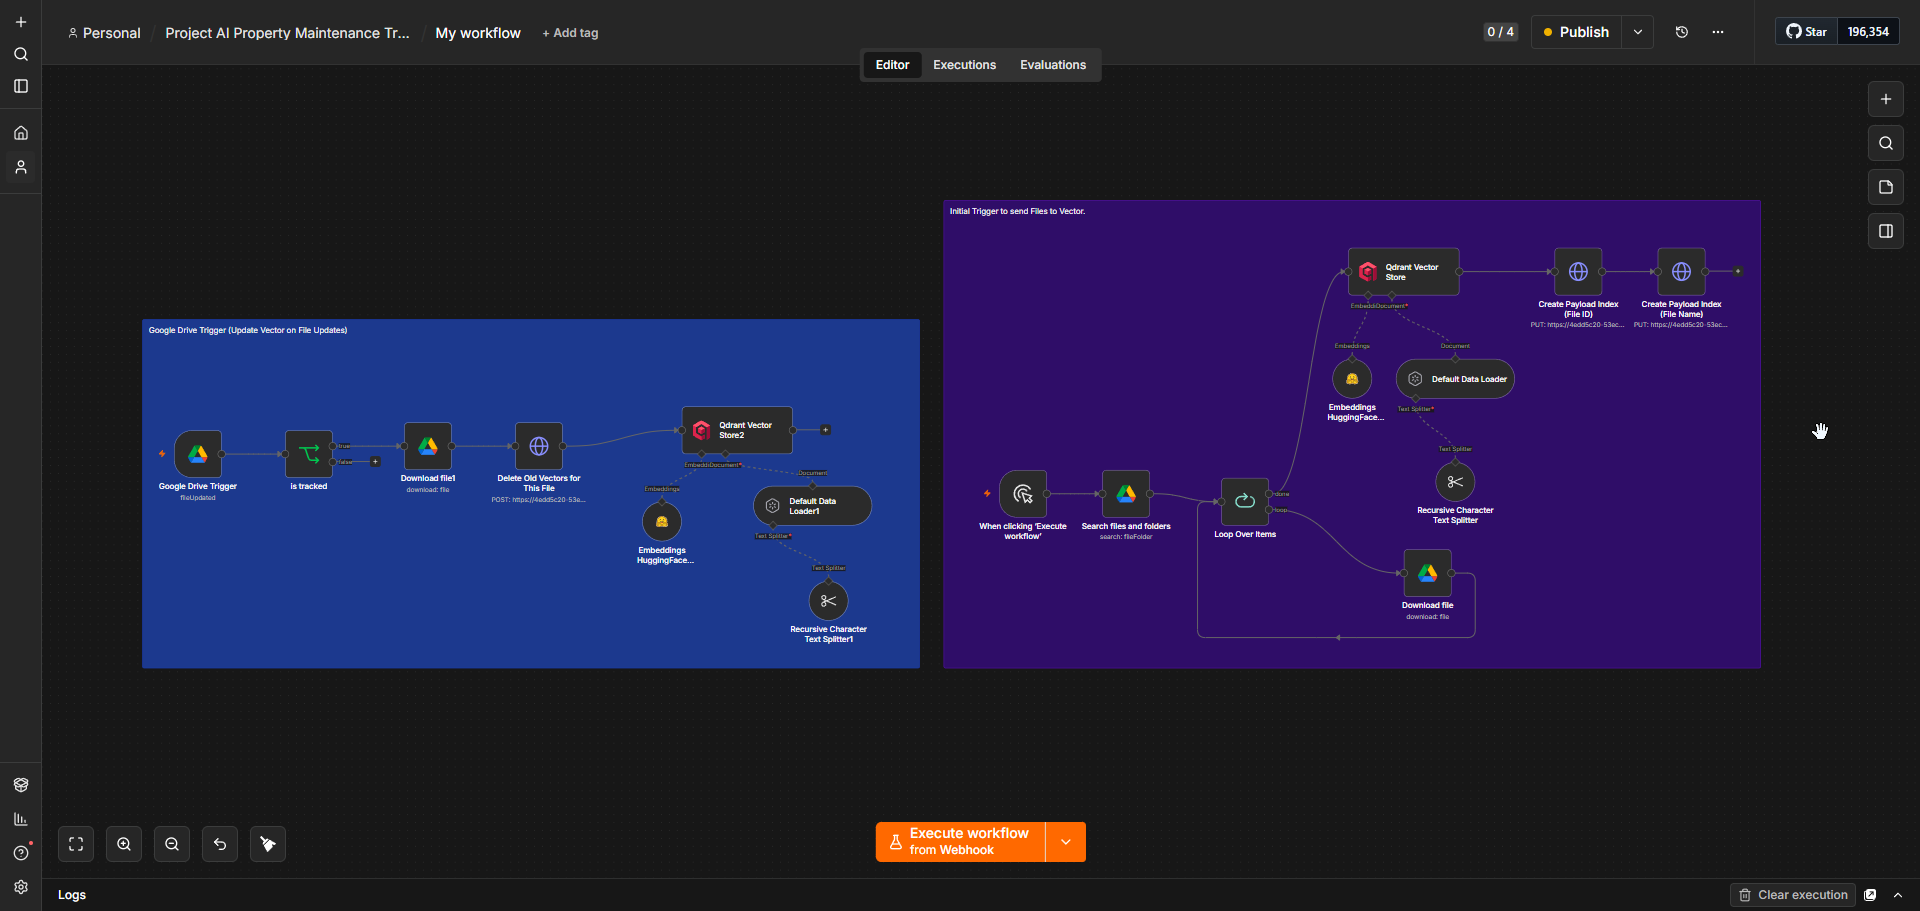Select the Download file1 node

428,446
